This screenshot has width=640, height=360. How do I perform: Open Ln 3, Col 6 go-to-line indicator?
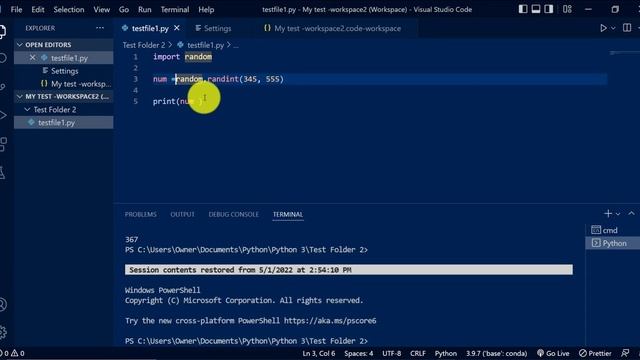click(319, 353)
